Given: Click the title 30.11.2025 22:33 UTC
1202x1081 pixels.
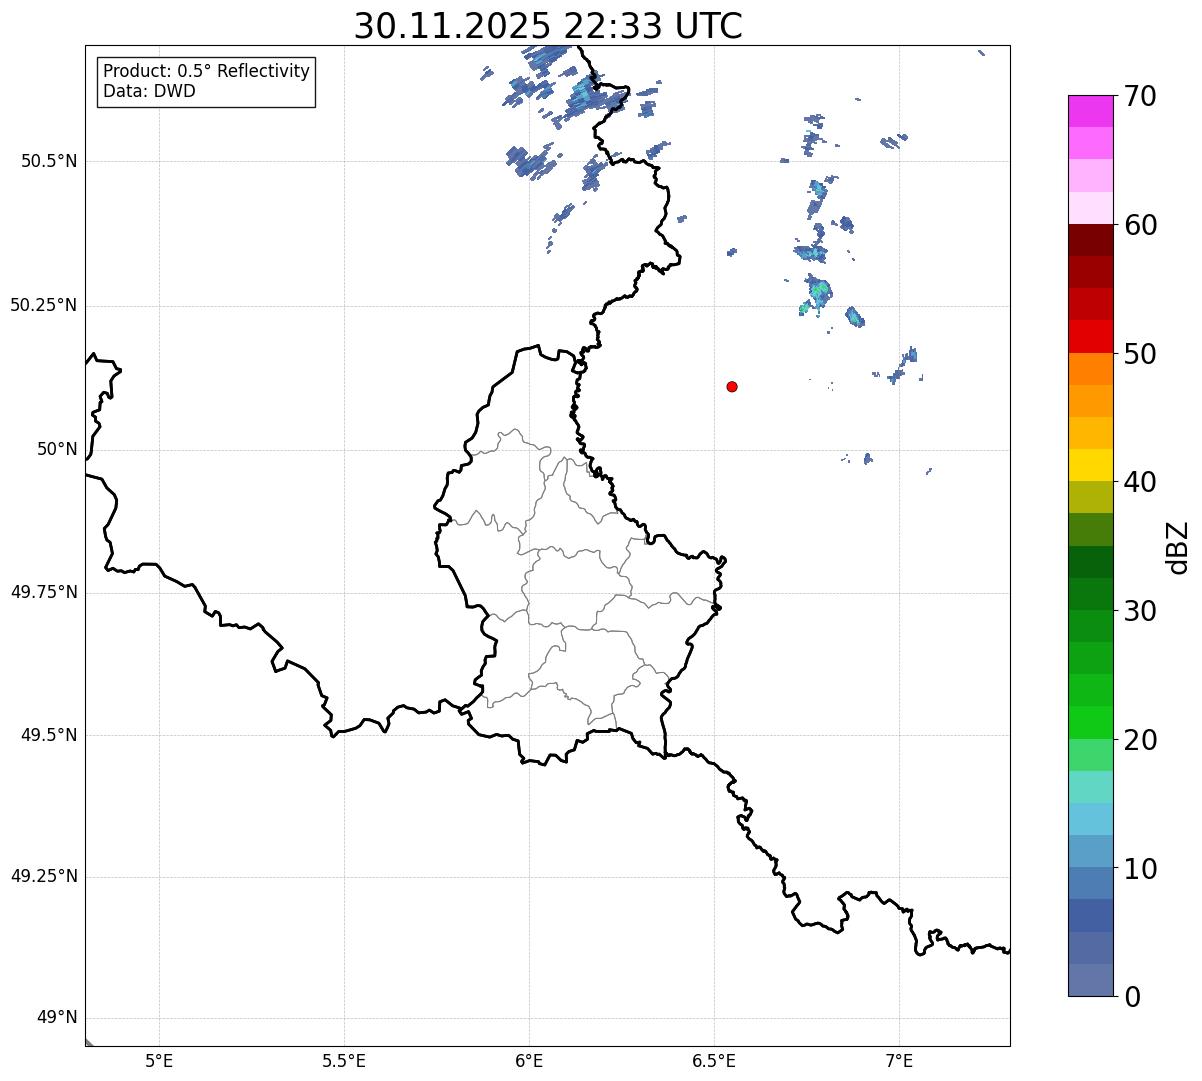Looking at the screenshot, I should click(548, 26).
